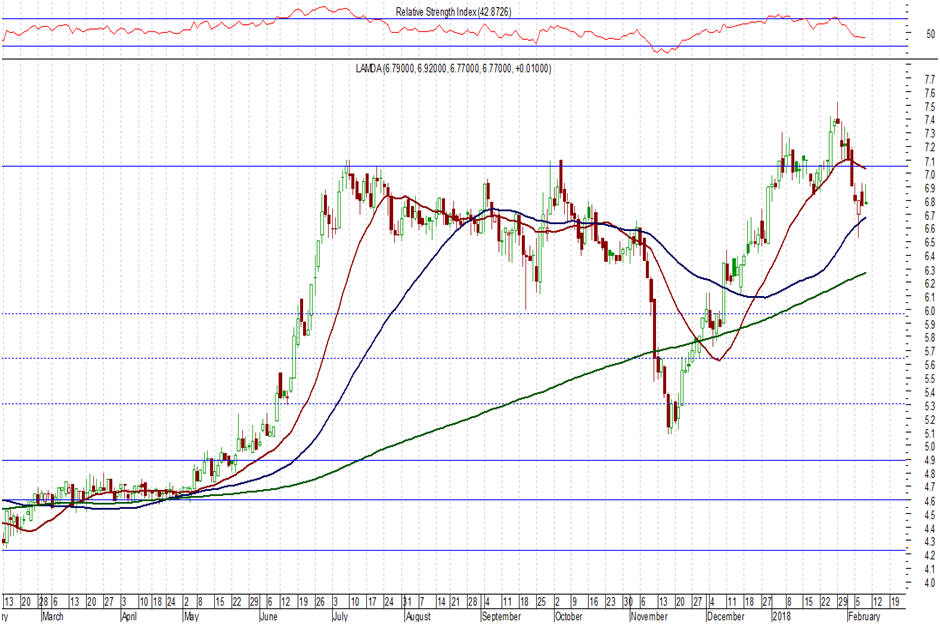The width and height of the screenshot is (940, 624).
Task: Click the 4.6 price axis value
Action: coord(930,501)
